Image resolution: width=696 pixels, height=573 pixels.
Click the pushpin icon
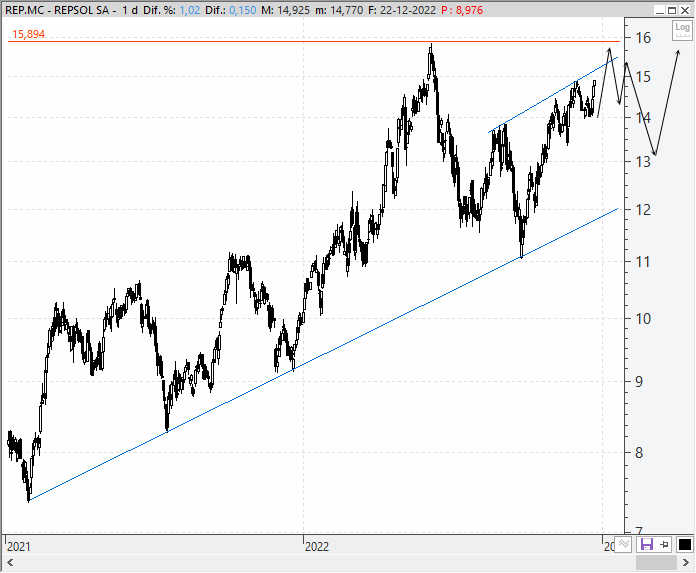click(664, 544)
